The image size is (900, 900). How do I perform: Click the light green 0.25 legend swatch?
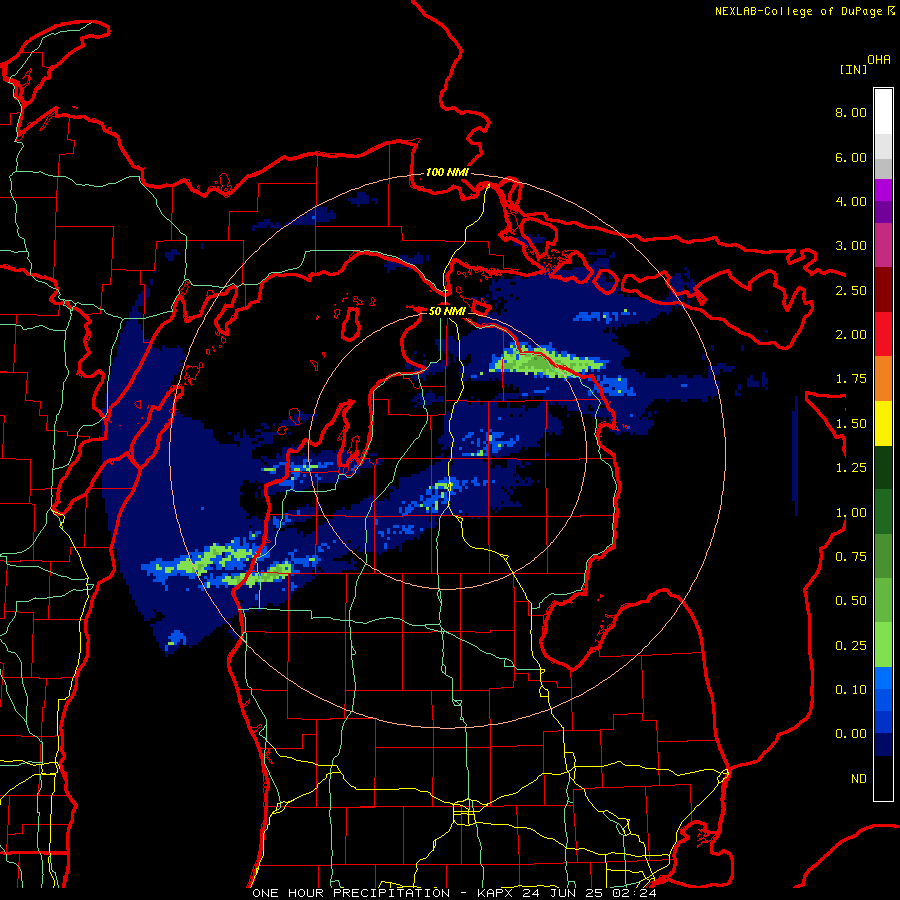883,645
